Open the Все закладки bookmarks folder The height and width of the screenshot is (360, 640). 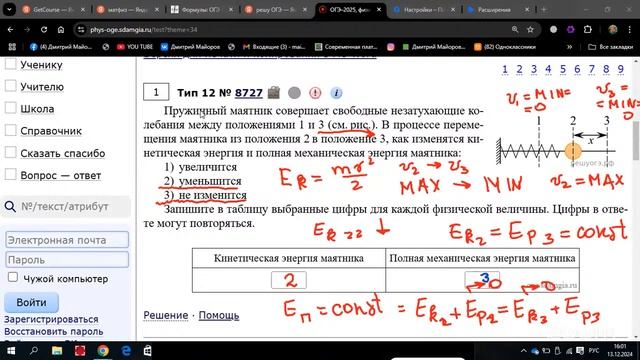coord(611,47)
